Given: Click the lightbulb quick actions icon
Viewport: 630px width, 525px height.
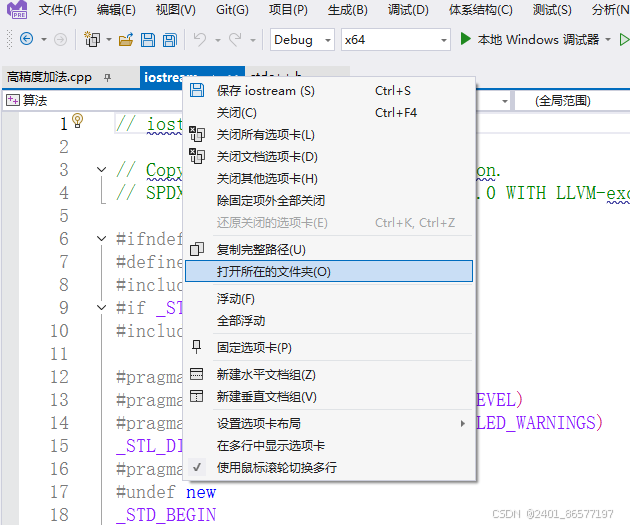Looking at the screenshot, I should 77,121.
